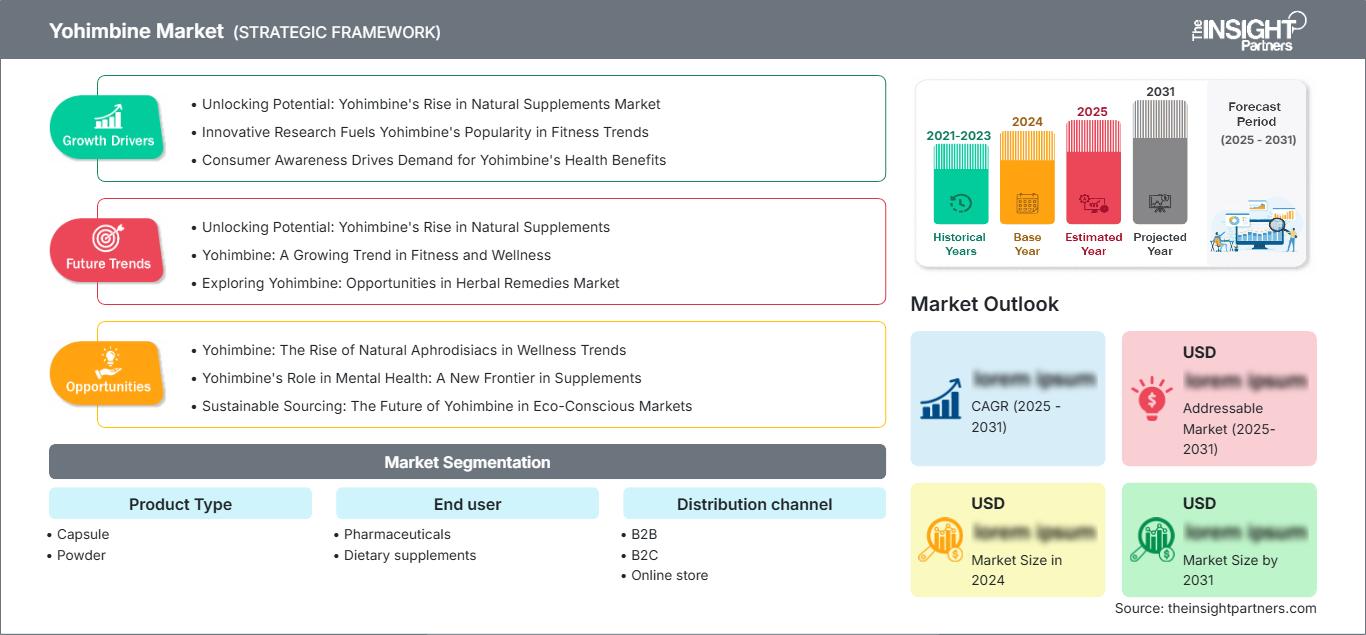Image resolution: width=1366 pixels, height=635 pixels.
Task: Select the Product Type segment header
Action: click(x=180, y=504)
